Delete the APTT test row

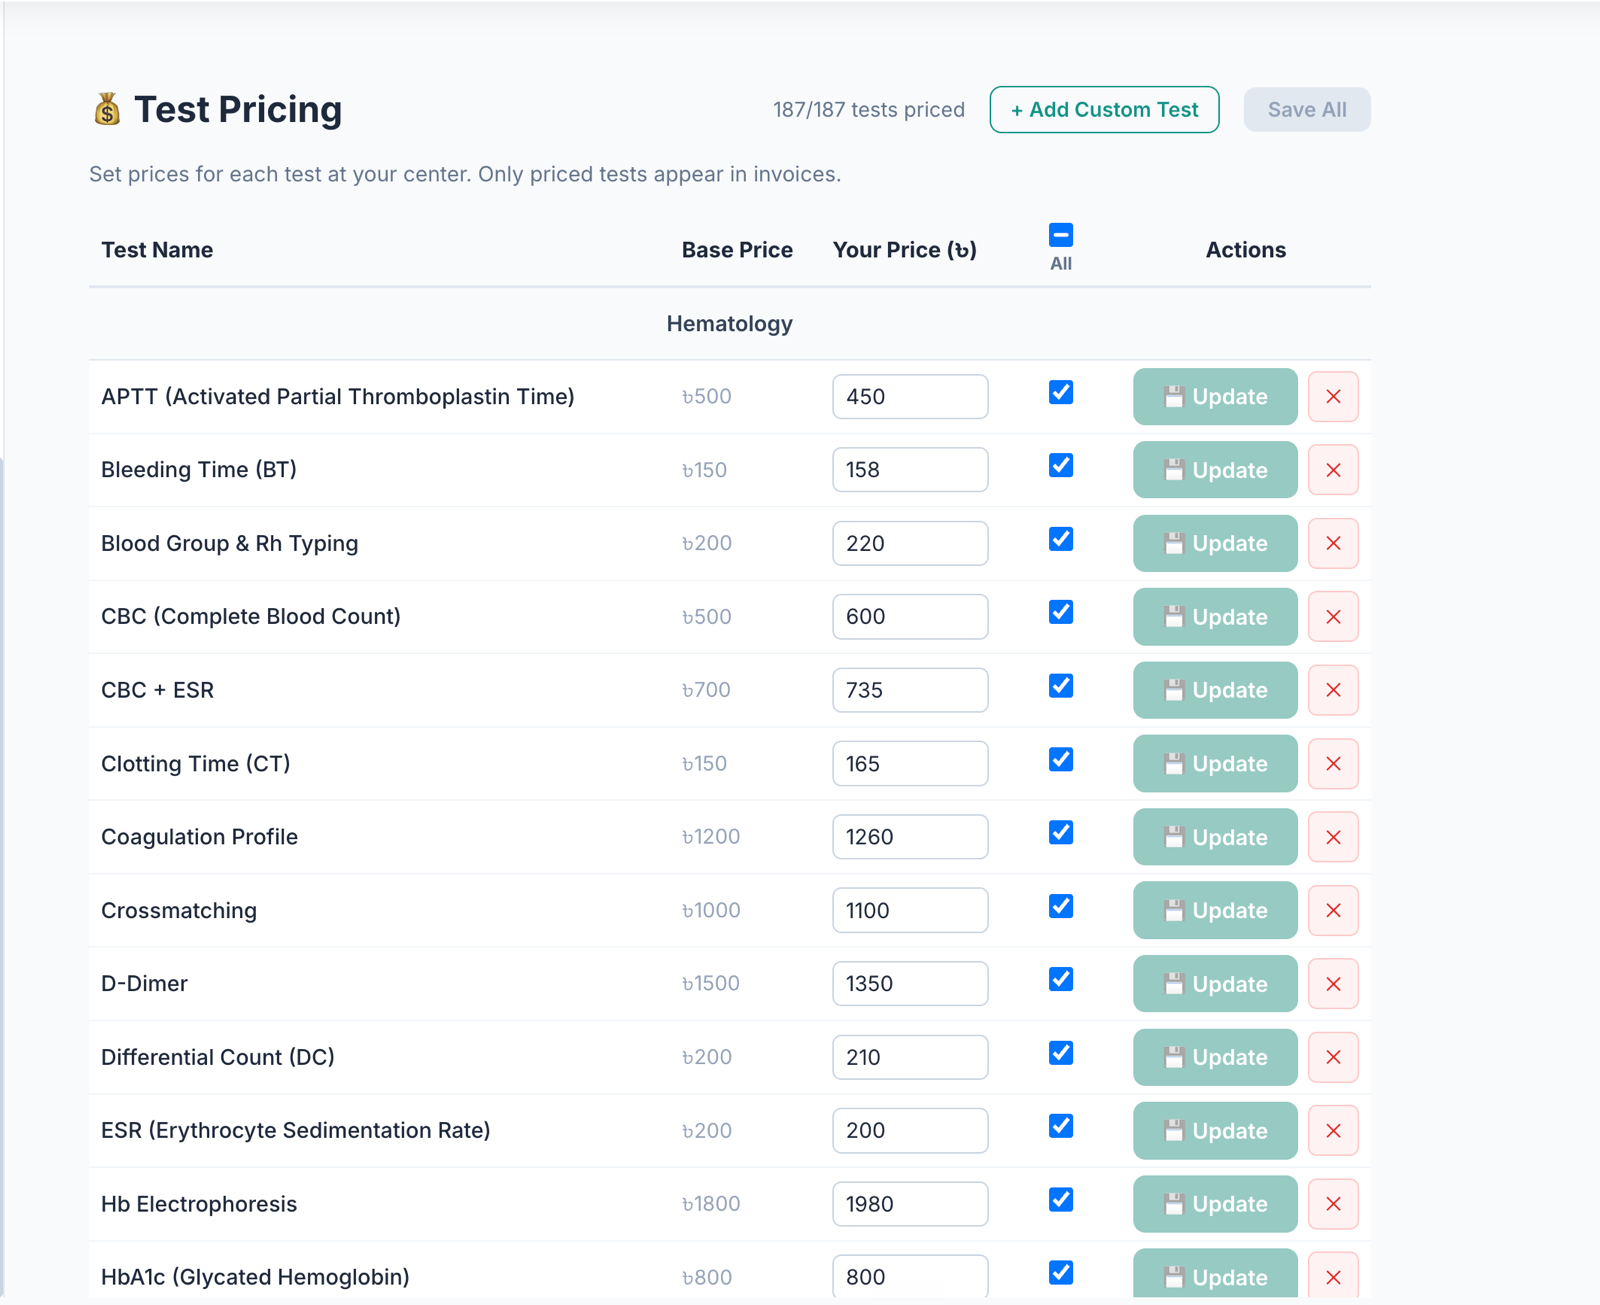(x=1333, y=397)
